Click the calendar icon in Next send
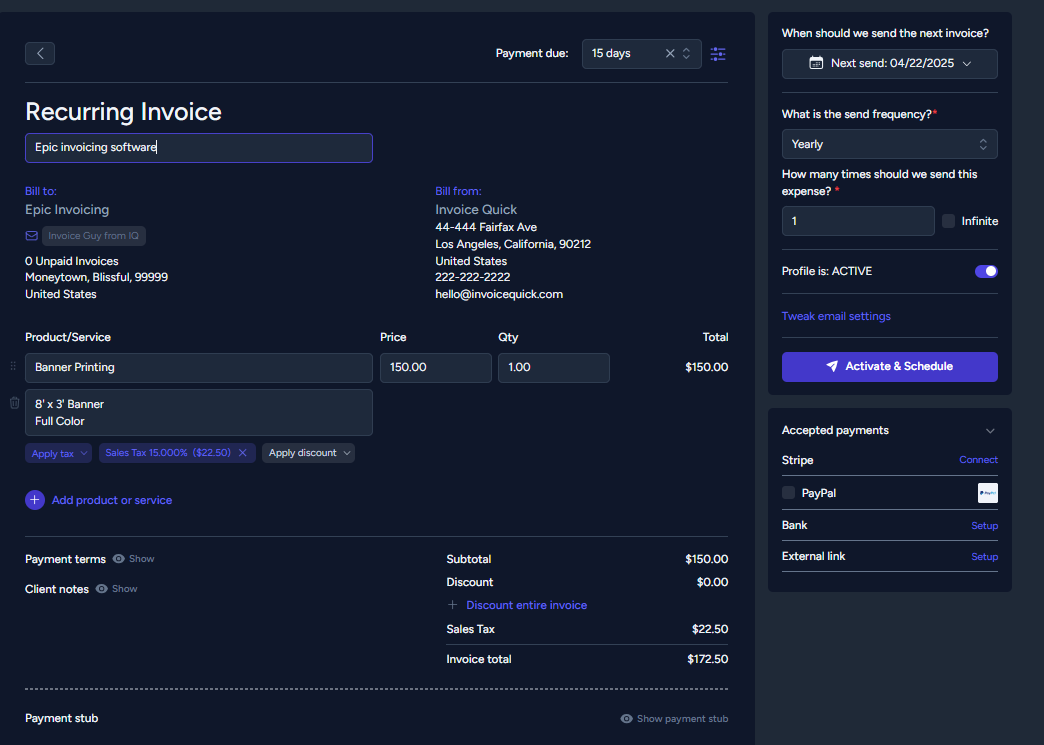The image size is (1044, 745). coord(816,63)
